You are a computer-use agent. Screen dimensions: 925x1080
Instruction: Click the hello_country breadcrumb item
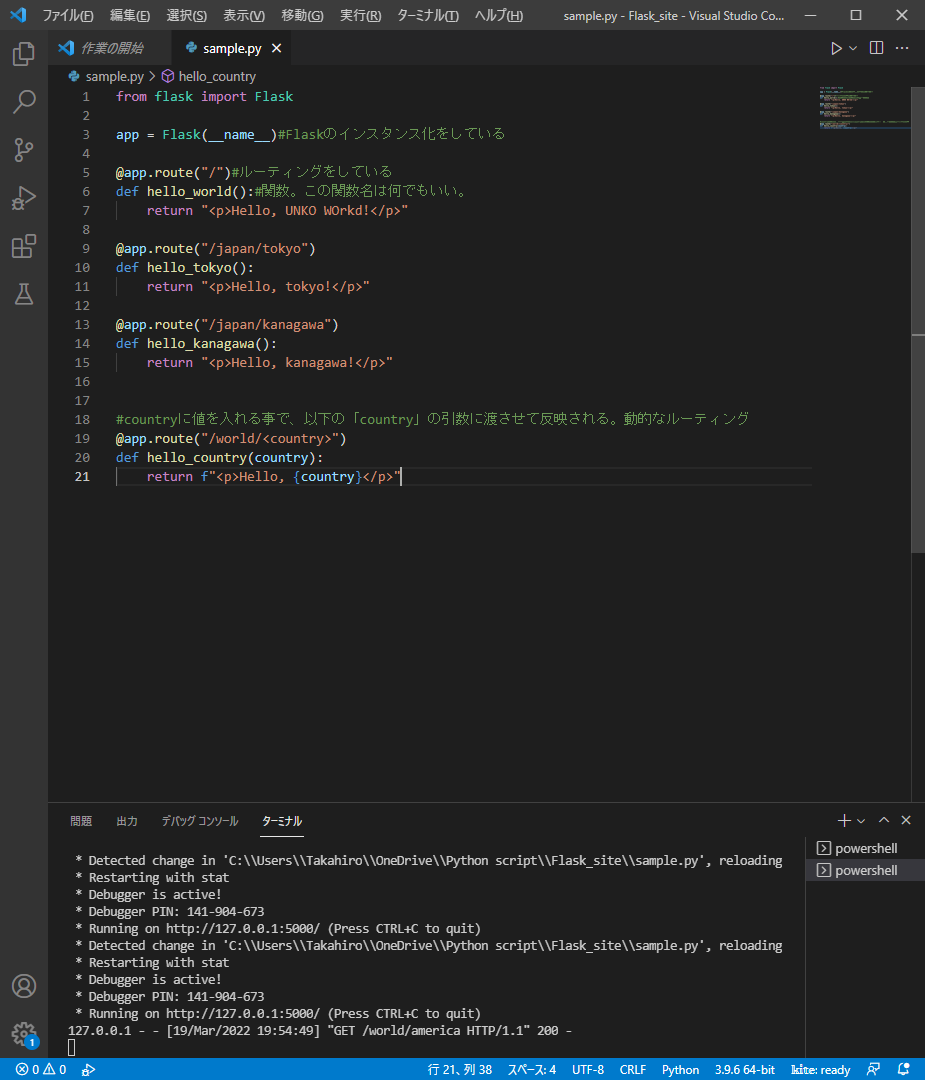(216, 76)
